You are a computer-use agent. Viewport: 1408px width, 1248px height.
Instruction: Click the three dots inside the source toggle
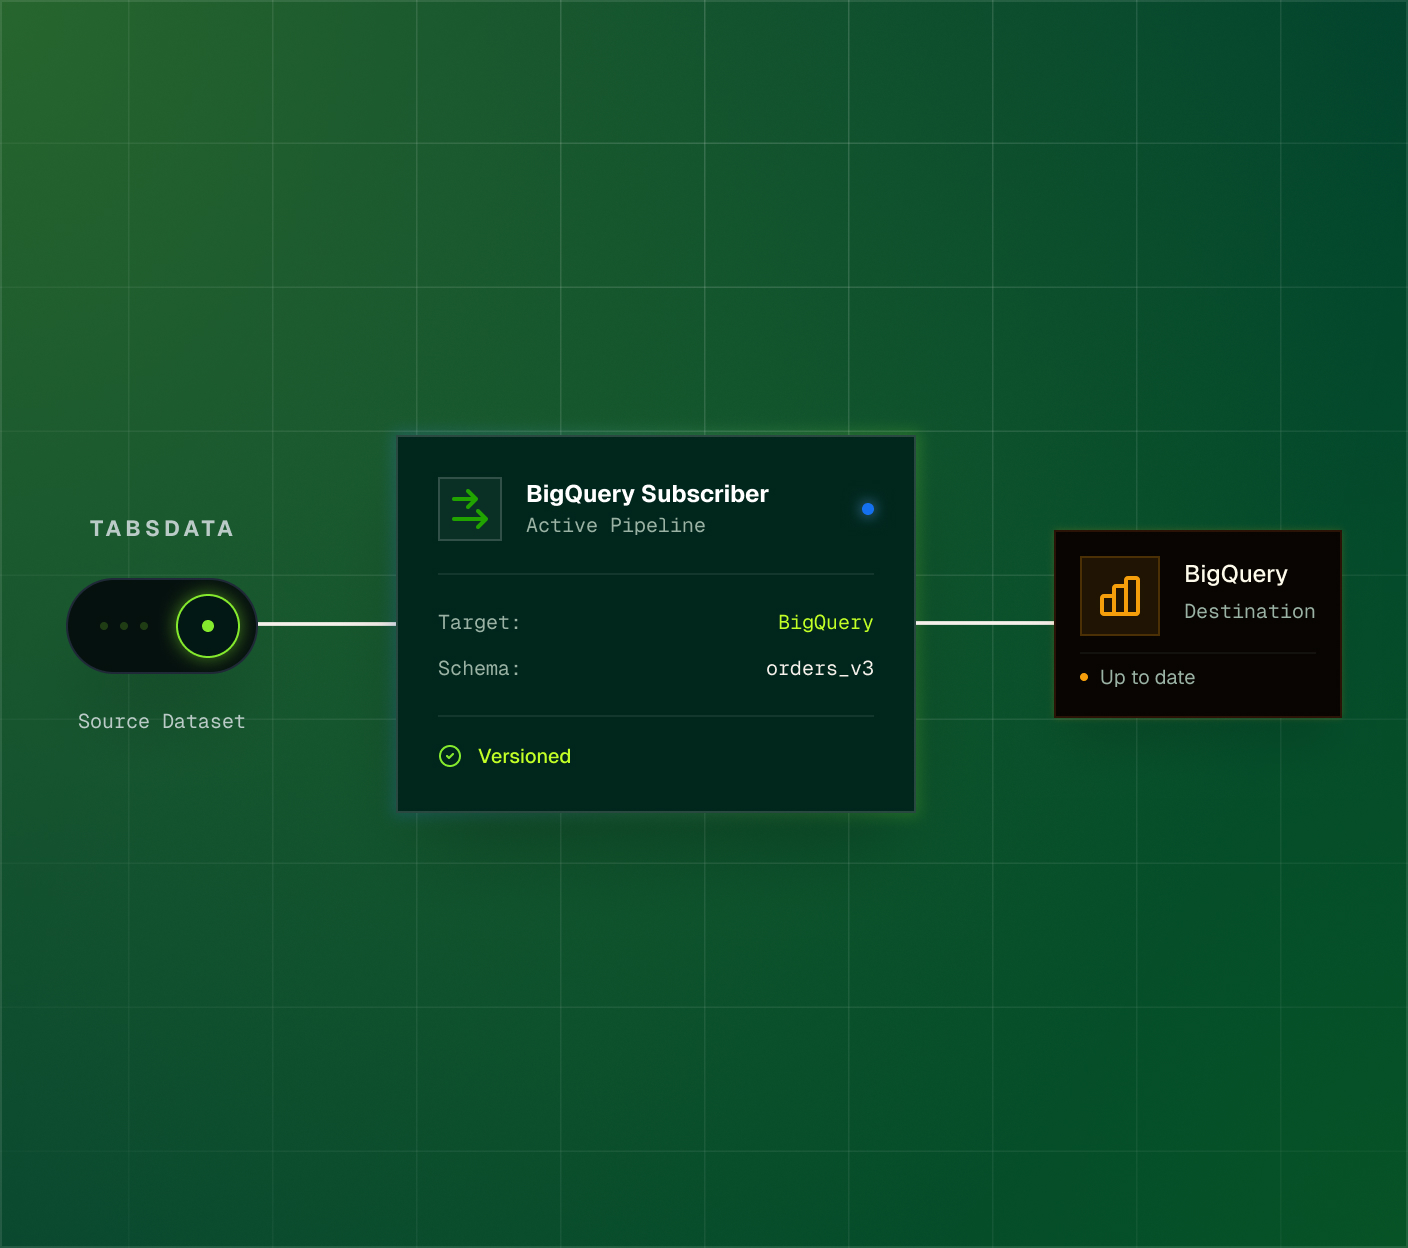pyautogui.click(x=124, y=626)
